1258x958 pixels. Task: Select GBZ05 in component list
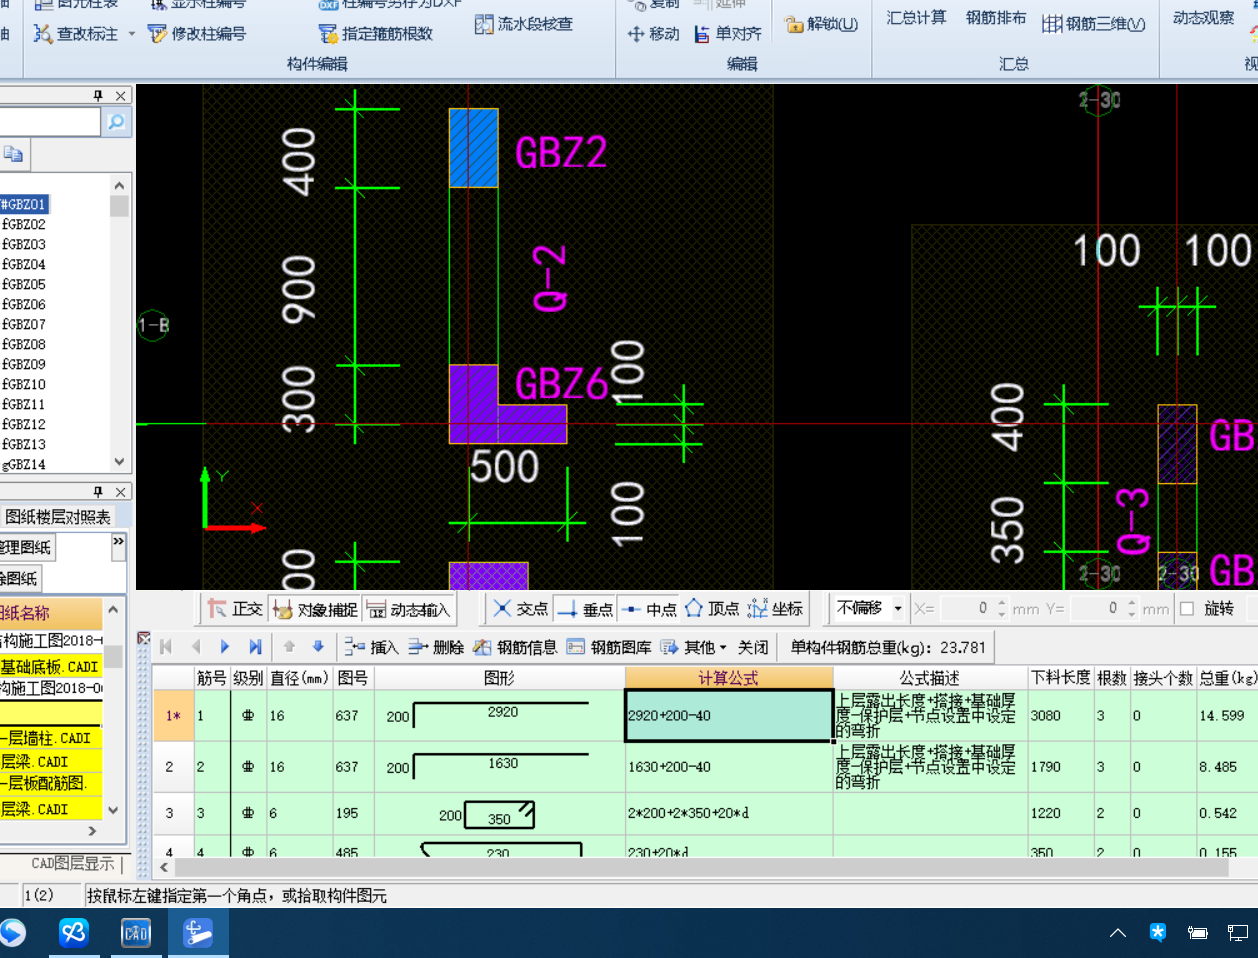pos(24,284)
